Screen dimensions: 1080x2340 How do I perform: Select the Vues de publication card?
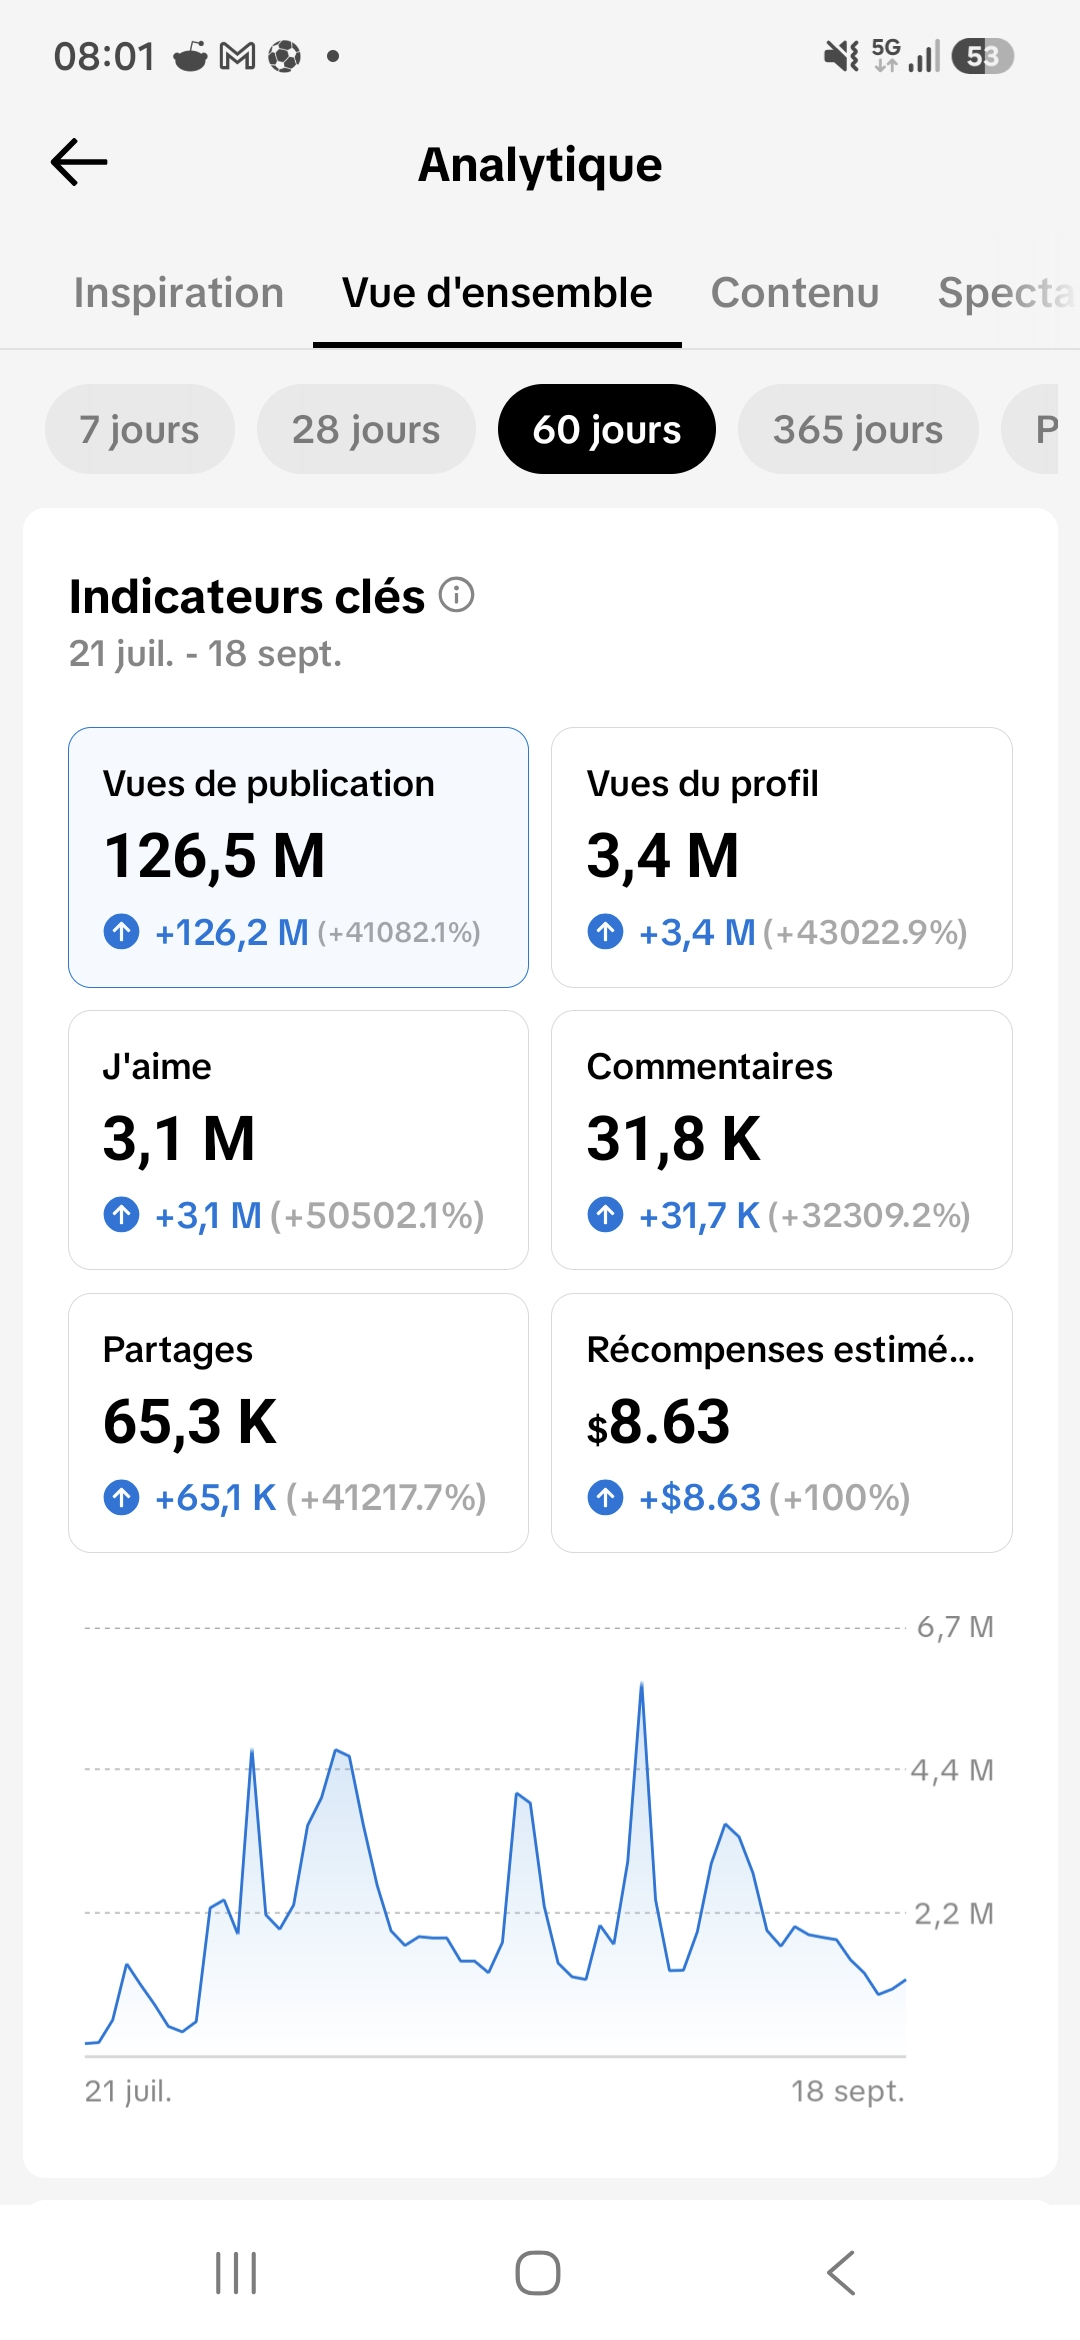298,857
